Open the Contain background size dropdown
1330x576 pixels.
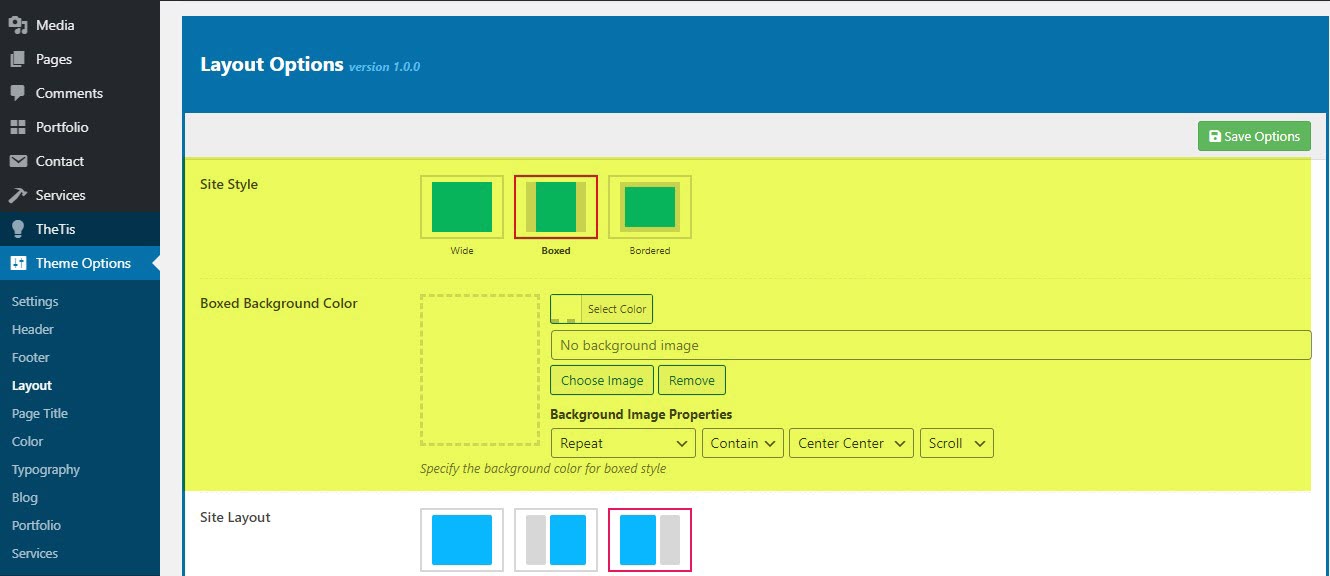tap(743, 443)
